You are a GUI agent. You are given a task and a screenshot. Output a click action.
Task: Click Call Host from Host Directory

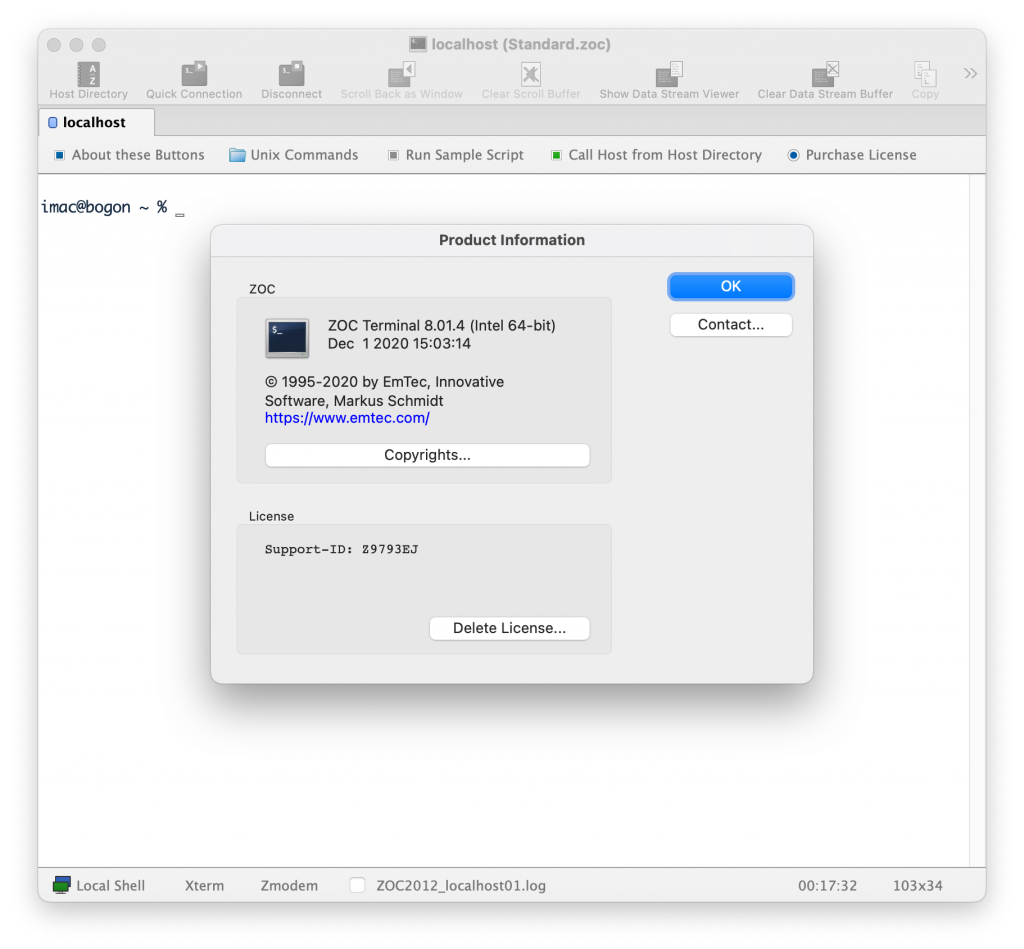[x=656, y=155]
